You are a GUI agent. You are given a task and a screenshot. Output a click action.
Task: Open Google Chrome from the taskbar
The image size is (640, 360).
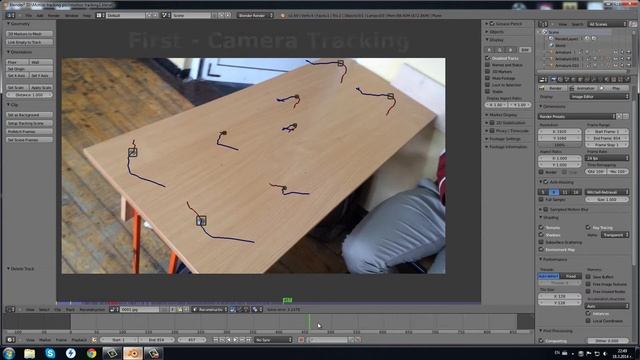tap(91, 353)
